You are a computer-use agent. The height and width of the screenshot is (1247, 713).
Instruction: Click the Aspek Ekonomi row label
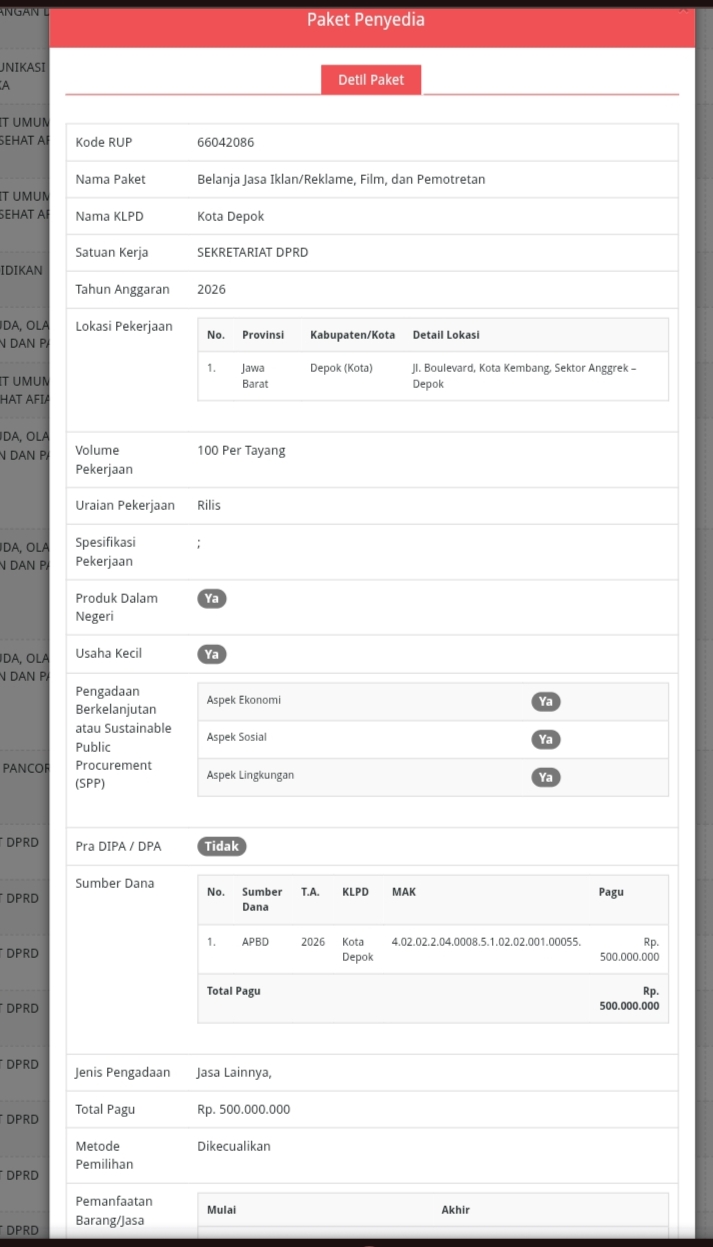click(244, 701)
